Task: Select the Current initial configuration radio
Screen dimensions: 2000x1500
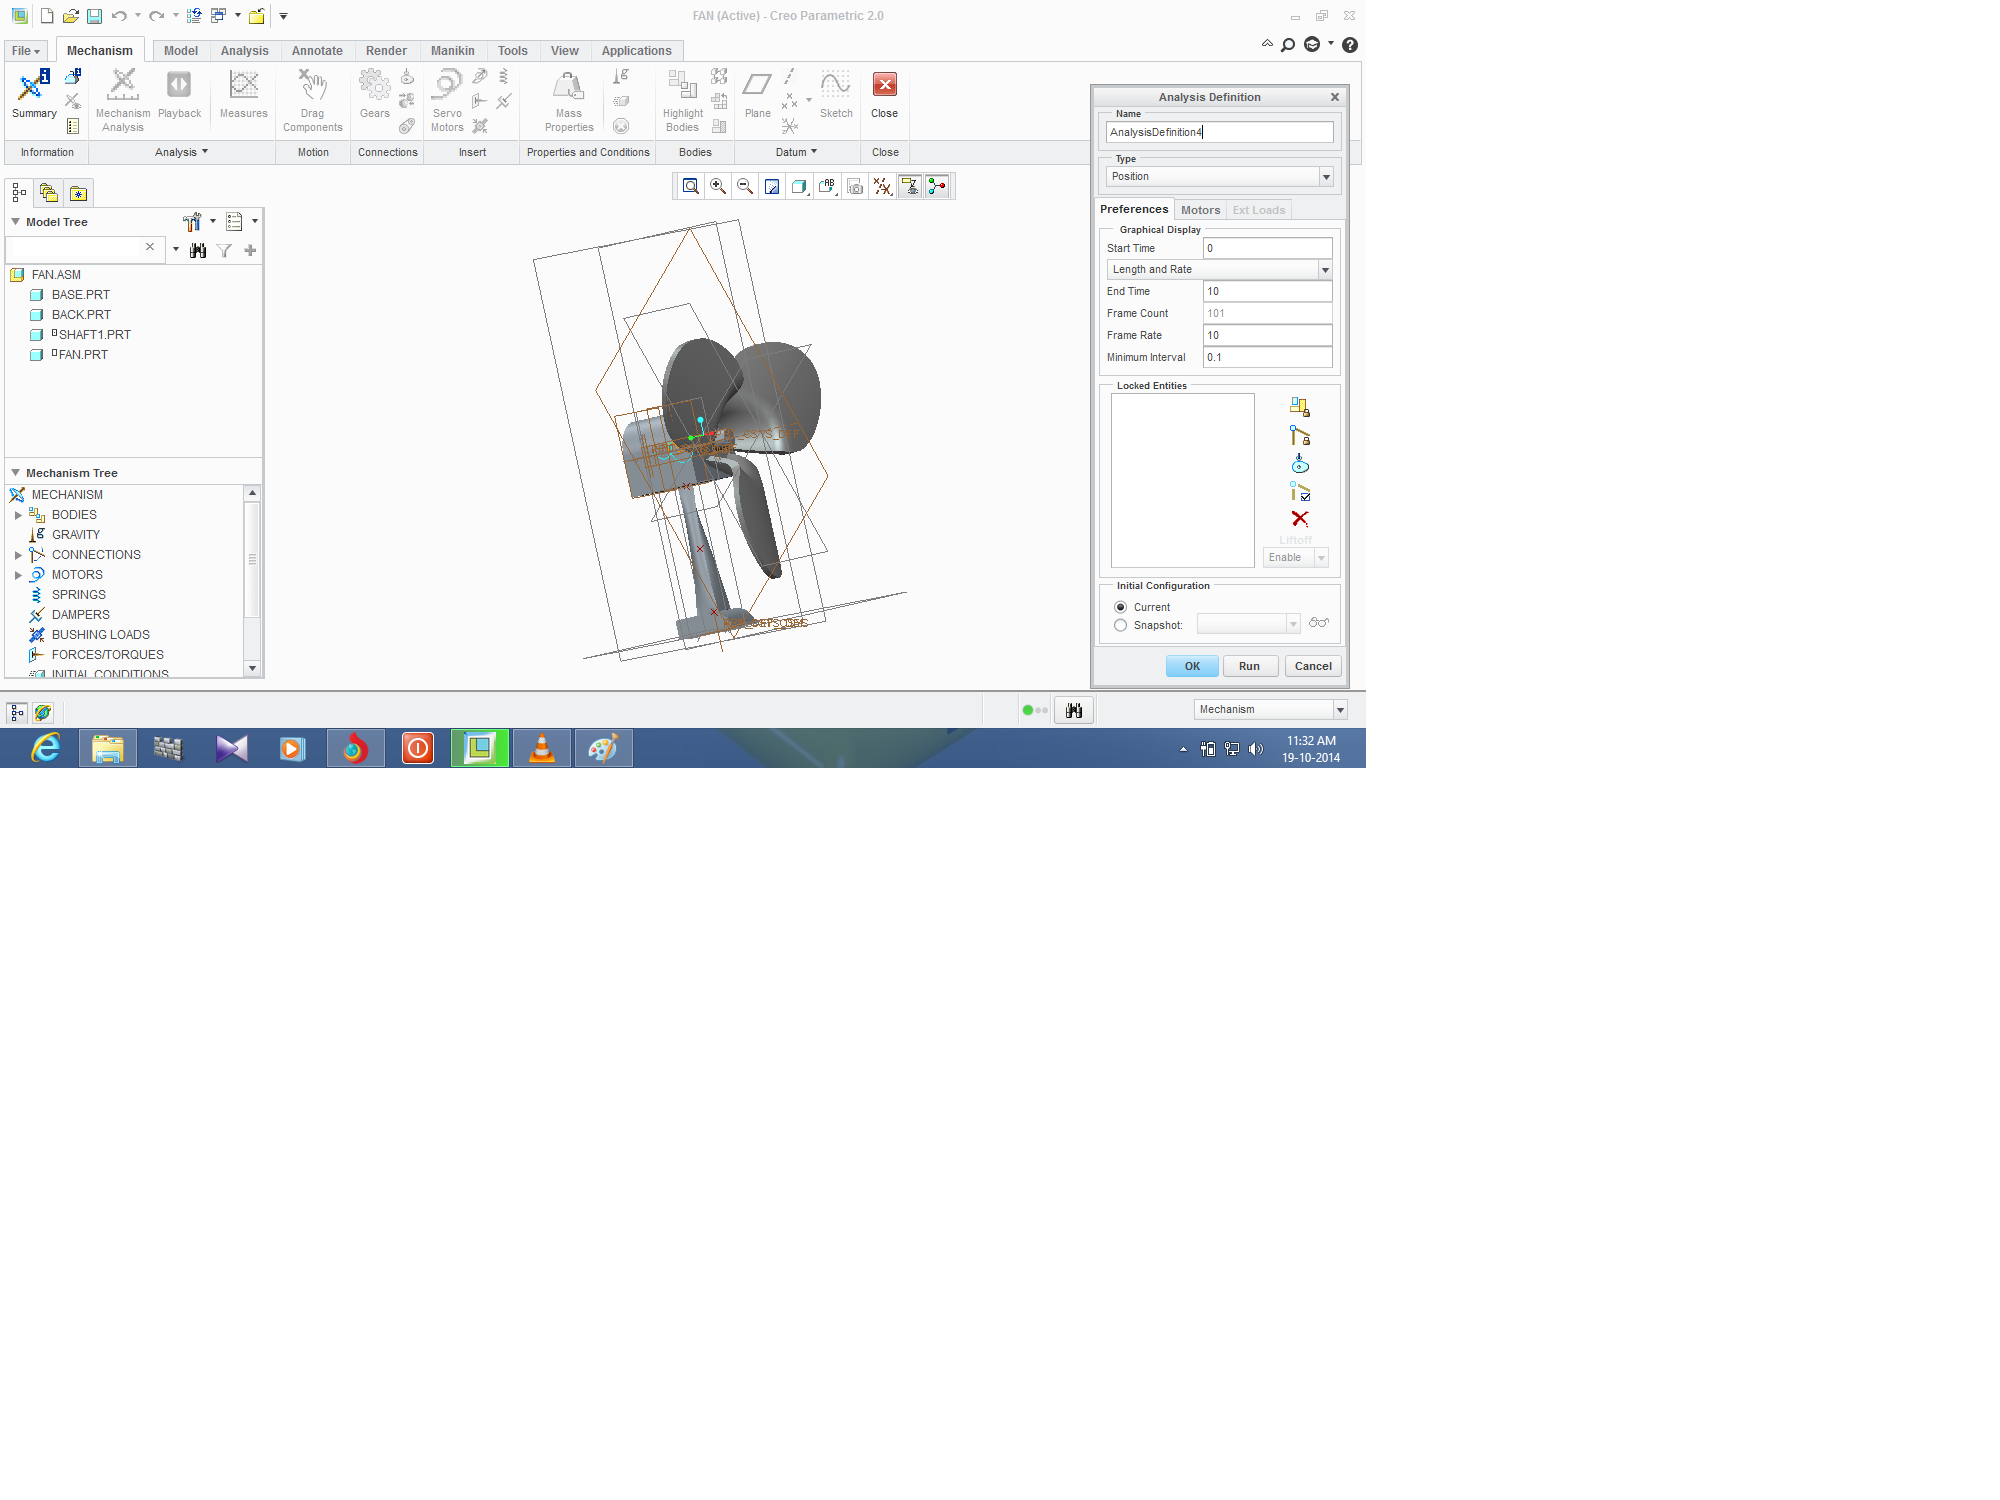Action: coord(1120,607)
